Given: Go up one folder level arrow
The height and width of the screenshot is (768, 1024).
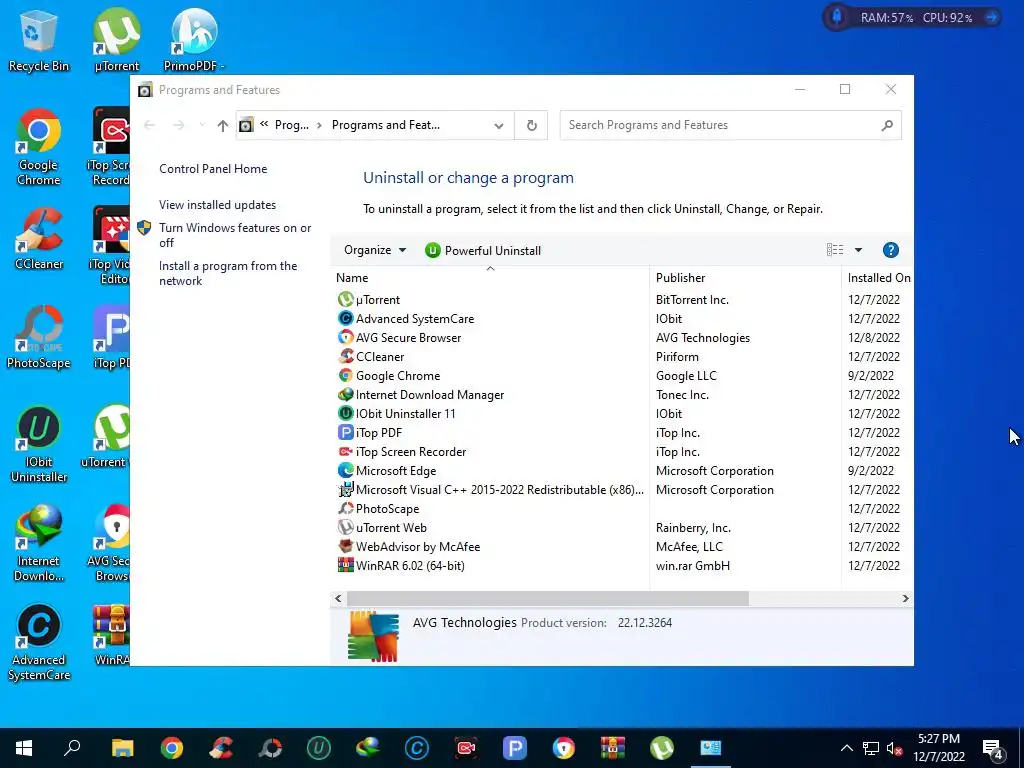Looking at the screenshot, I should click(223, 125).
